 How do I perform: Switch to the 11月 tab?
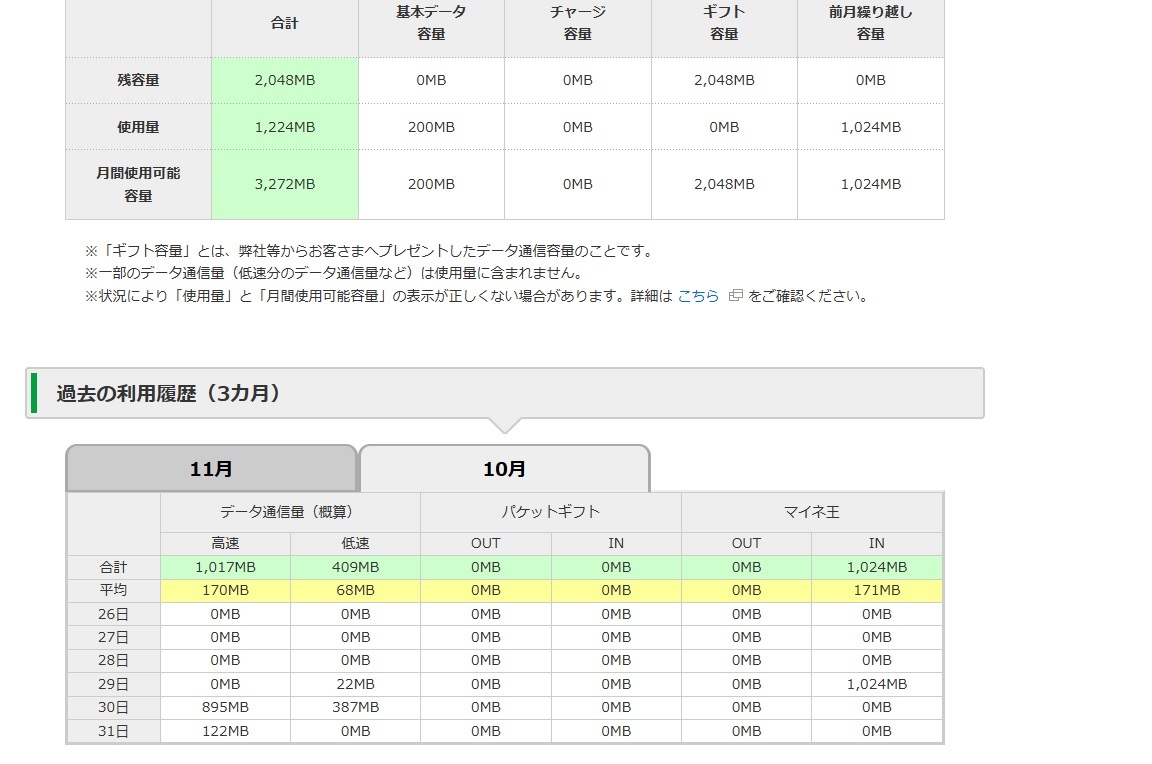pos(211,468)
